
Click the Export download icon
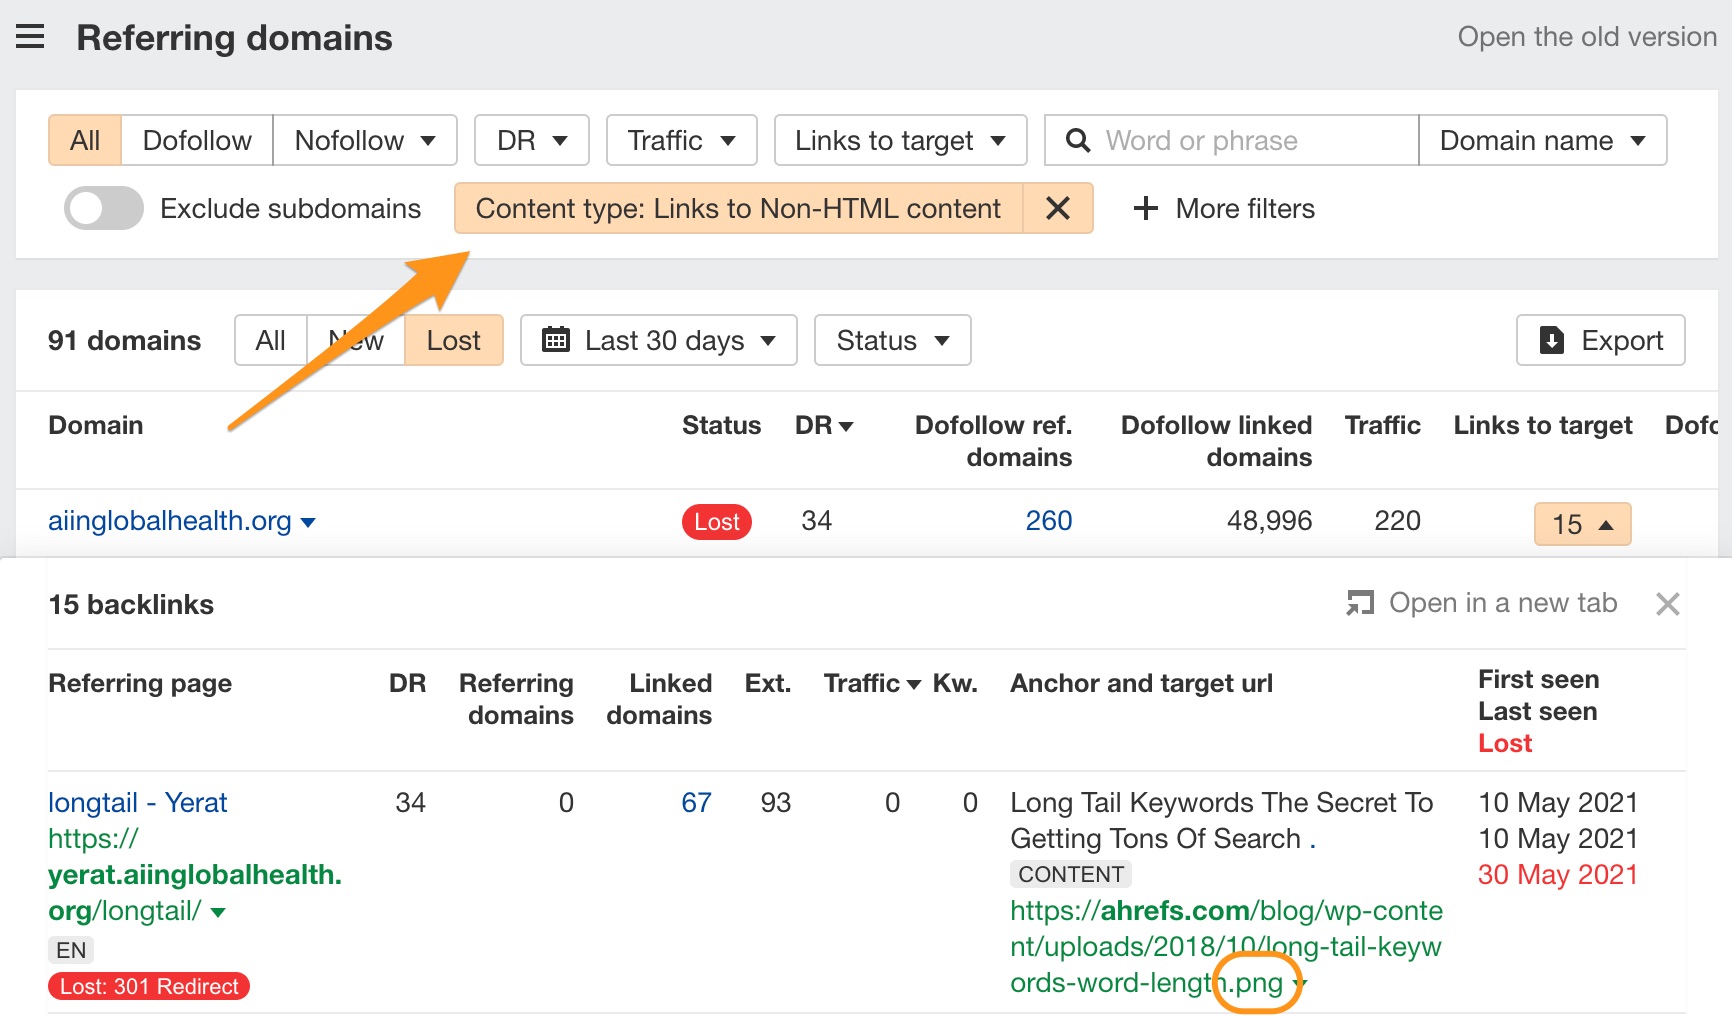(1551, 341)
